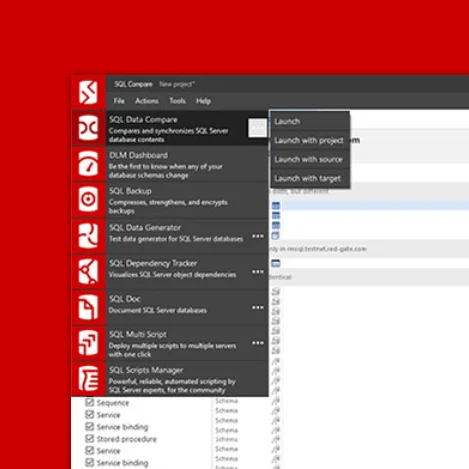Toggle the Stored procedure checkbox
Image resolution: width=469 pixels, height=469 pixels.
(x=89, y=438)
